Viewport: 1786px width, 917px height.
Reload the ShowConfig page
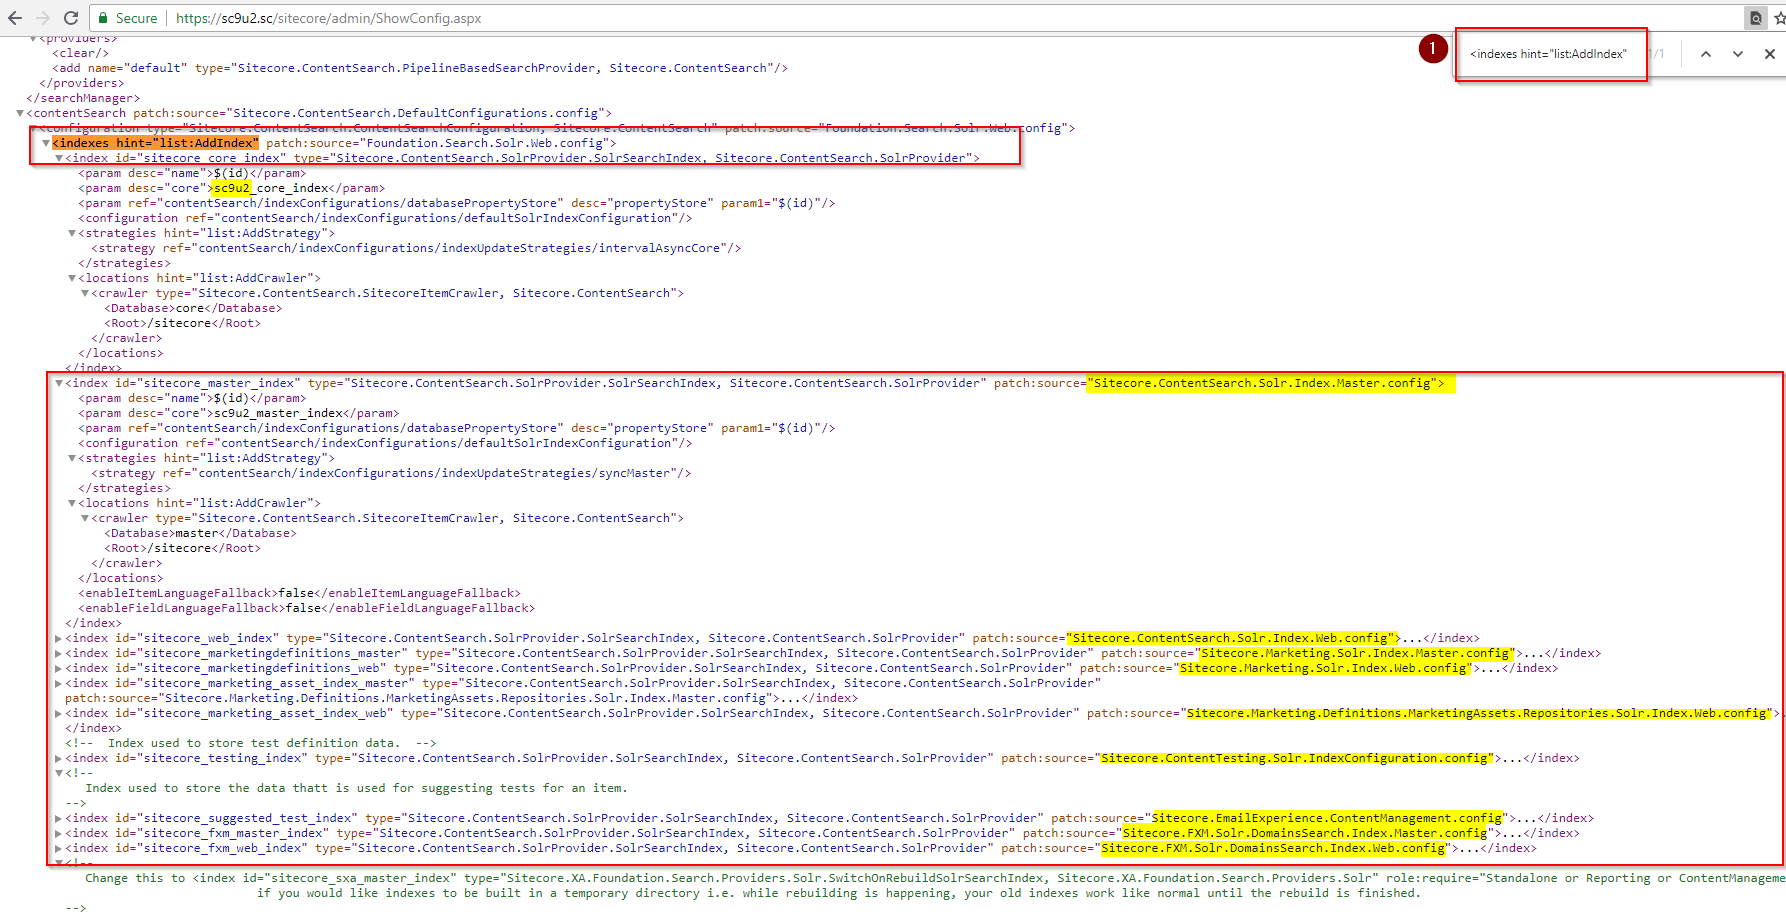(71, 18)
